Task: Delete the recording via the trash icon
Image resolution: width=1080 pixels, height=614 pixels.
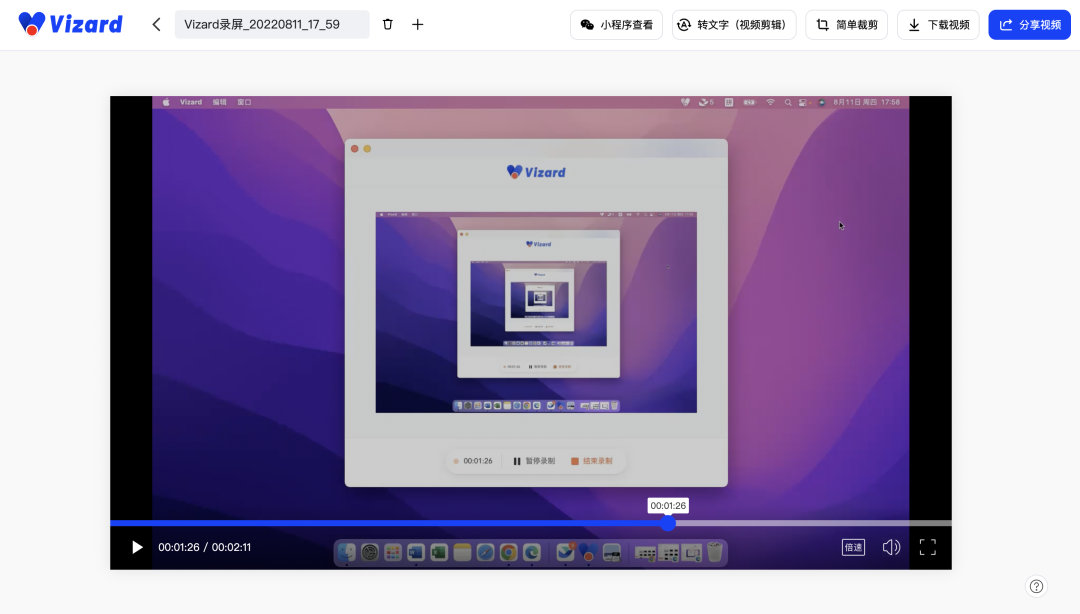Action: 388,23
